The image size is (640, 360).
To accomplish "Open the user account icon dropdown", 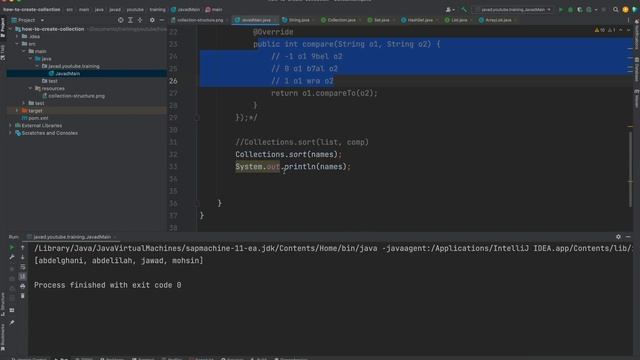I will (x=450, y=9).
